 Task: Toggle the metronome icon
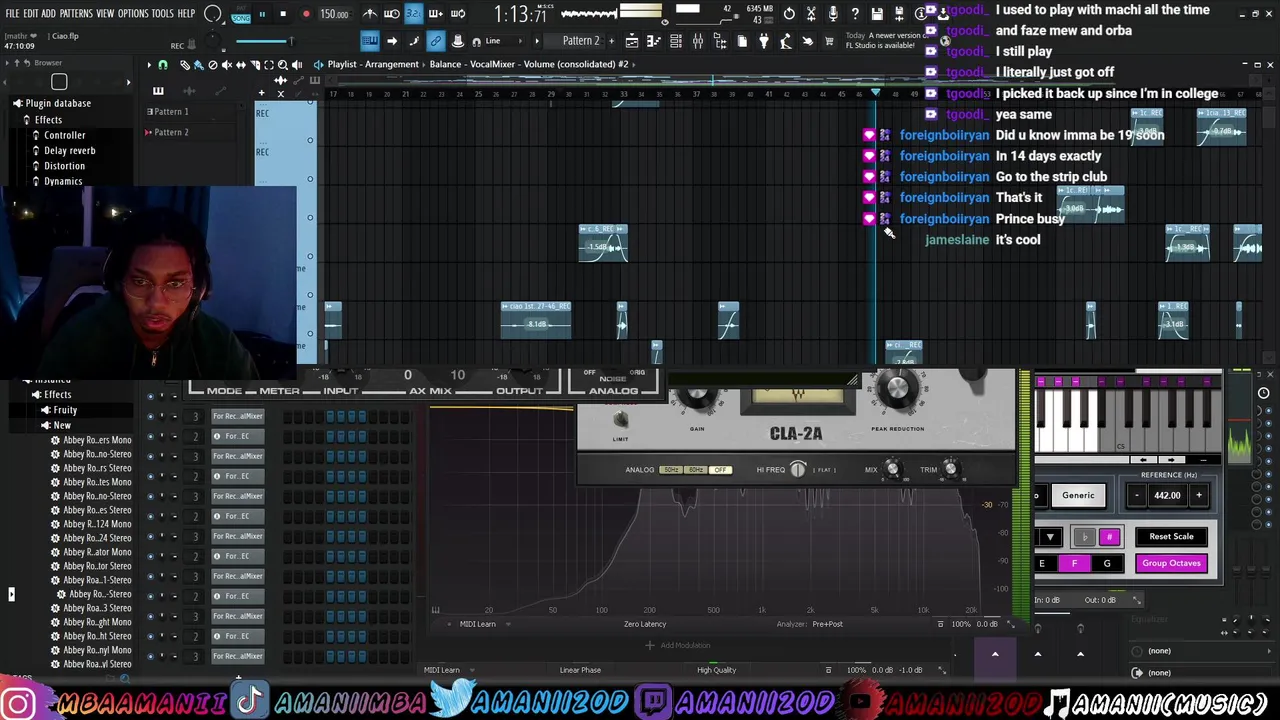[x=370, y=14]
